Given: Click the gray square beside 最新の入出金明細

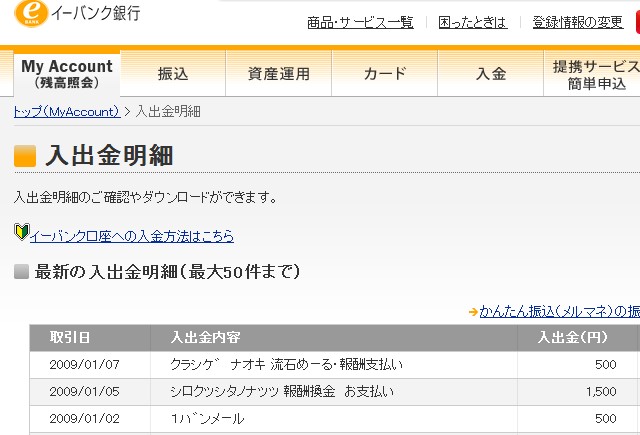Looking at the screenshot, I should pyautogui.click(x=21, y=272).
